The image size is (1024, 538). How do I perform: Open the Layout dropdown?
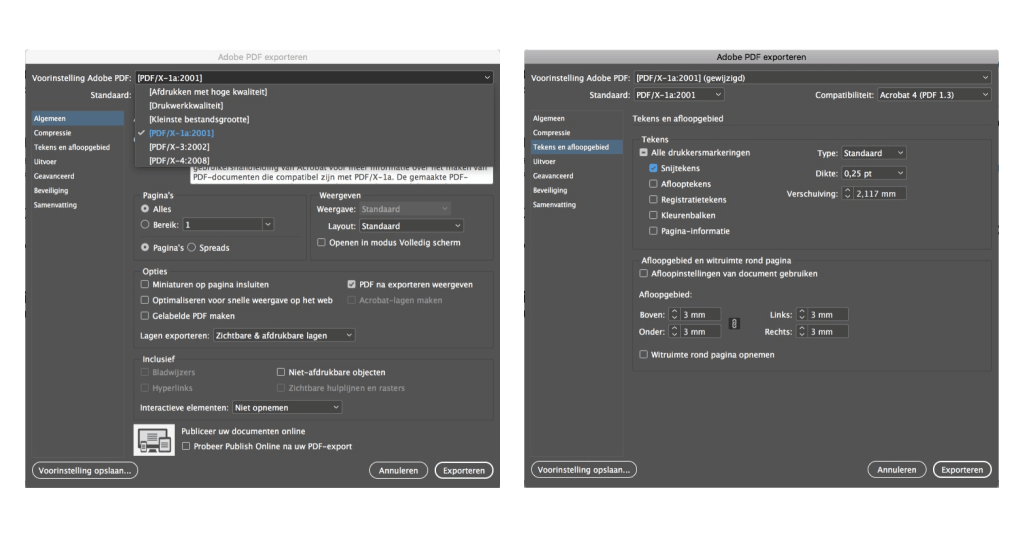411,226
